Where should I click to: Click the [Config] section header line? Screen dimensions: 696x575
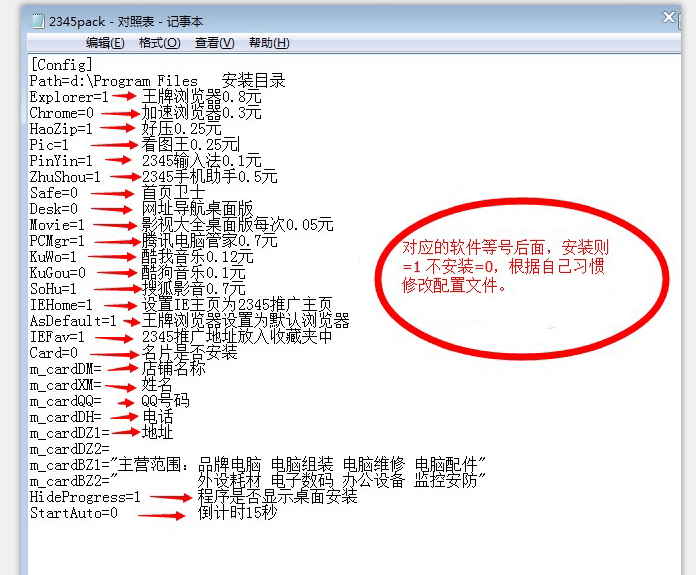pyautogui.click(x=61, y=65)
